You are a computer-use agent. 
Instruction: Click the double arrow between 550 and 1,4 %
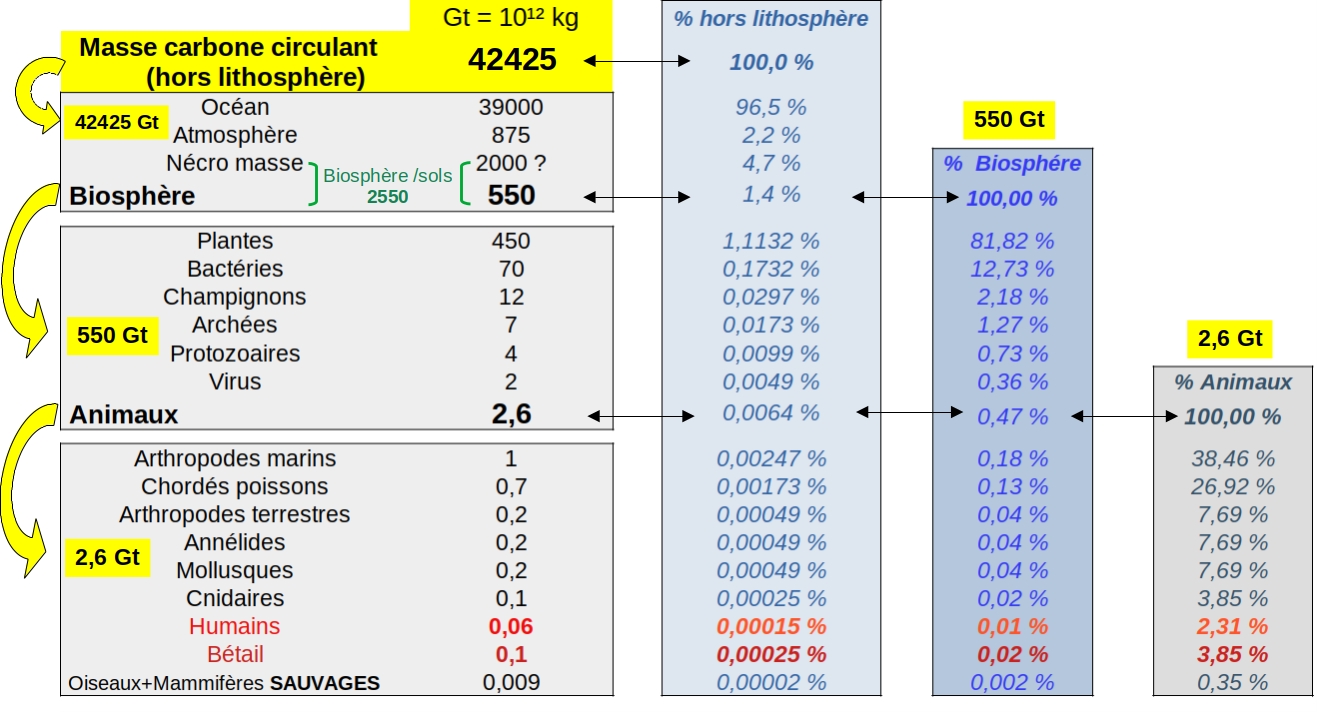click(x=638, y=196)
